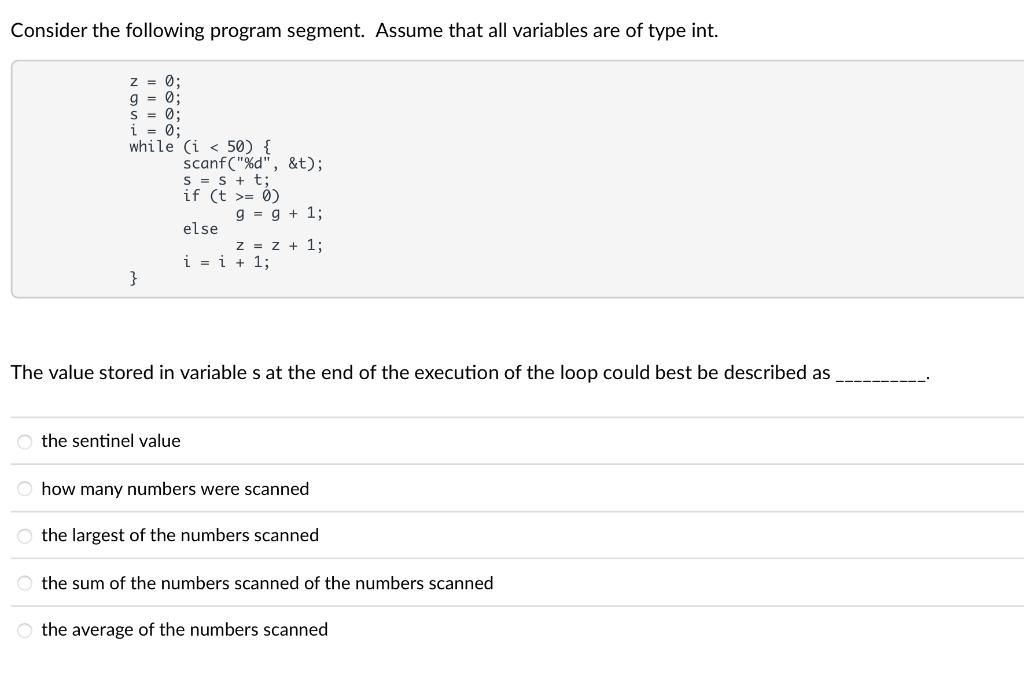The width and height of the screenshot is (1024, 675).
Task: Click the answer text how many numbers were scanned
Action: 175,488
